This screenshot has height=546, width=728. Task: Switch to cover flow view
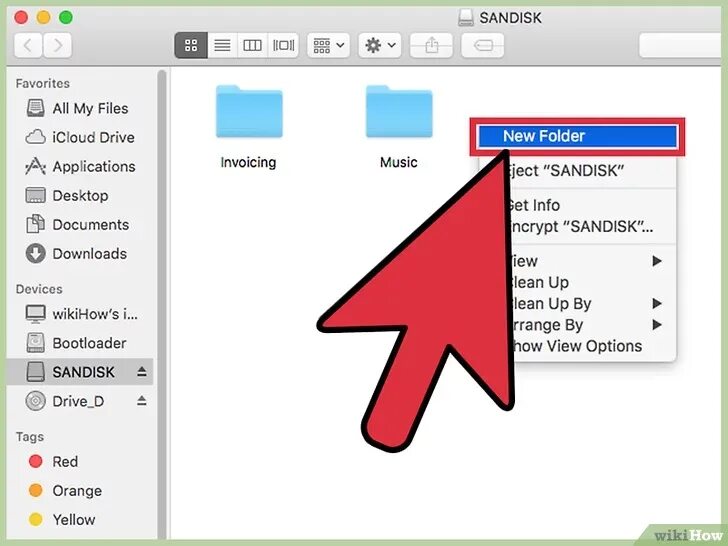pos(283,45)
